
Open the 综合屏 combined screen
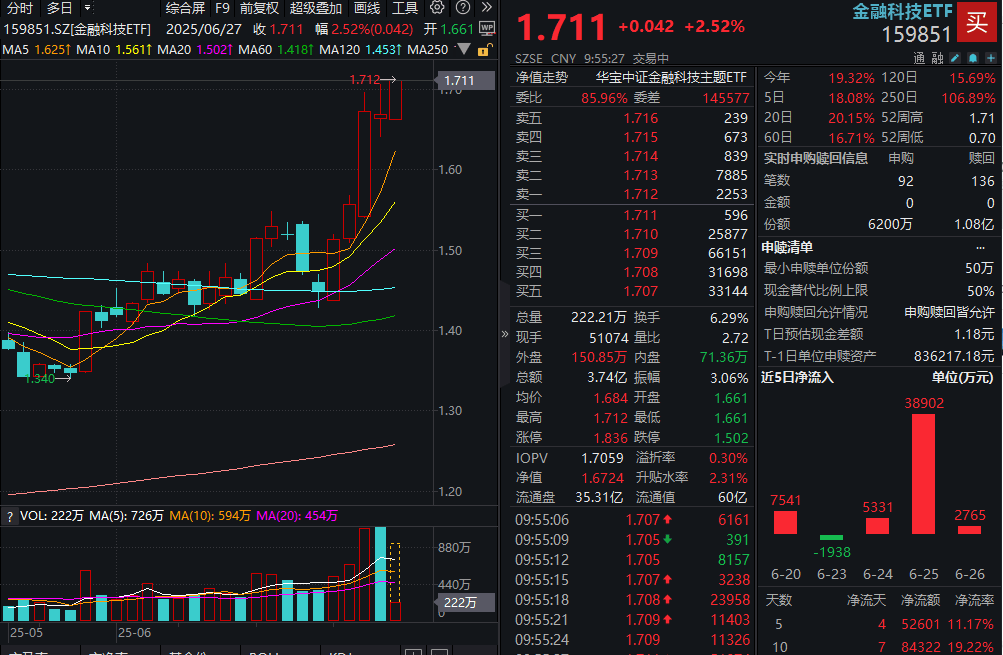pos(185,8)
